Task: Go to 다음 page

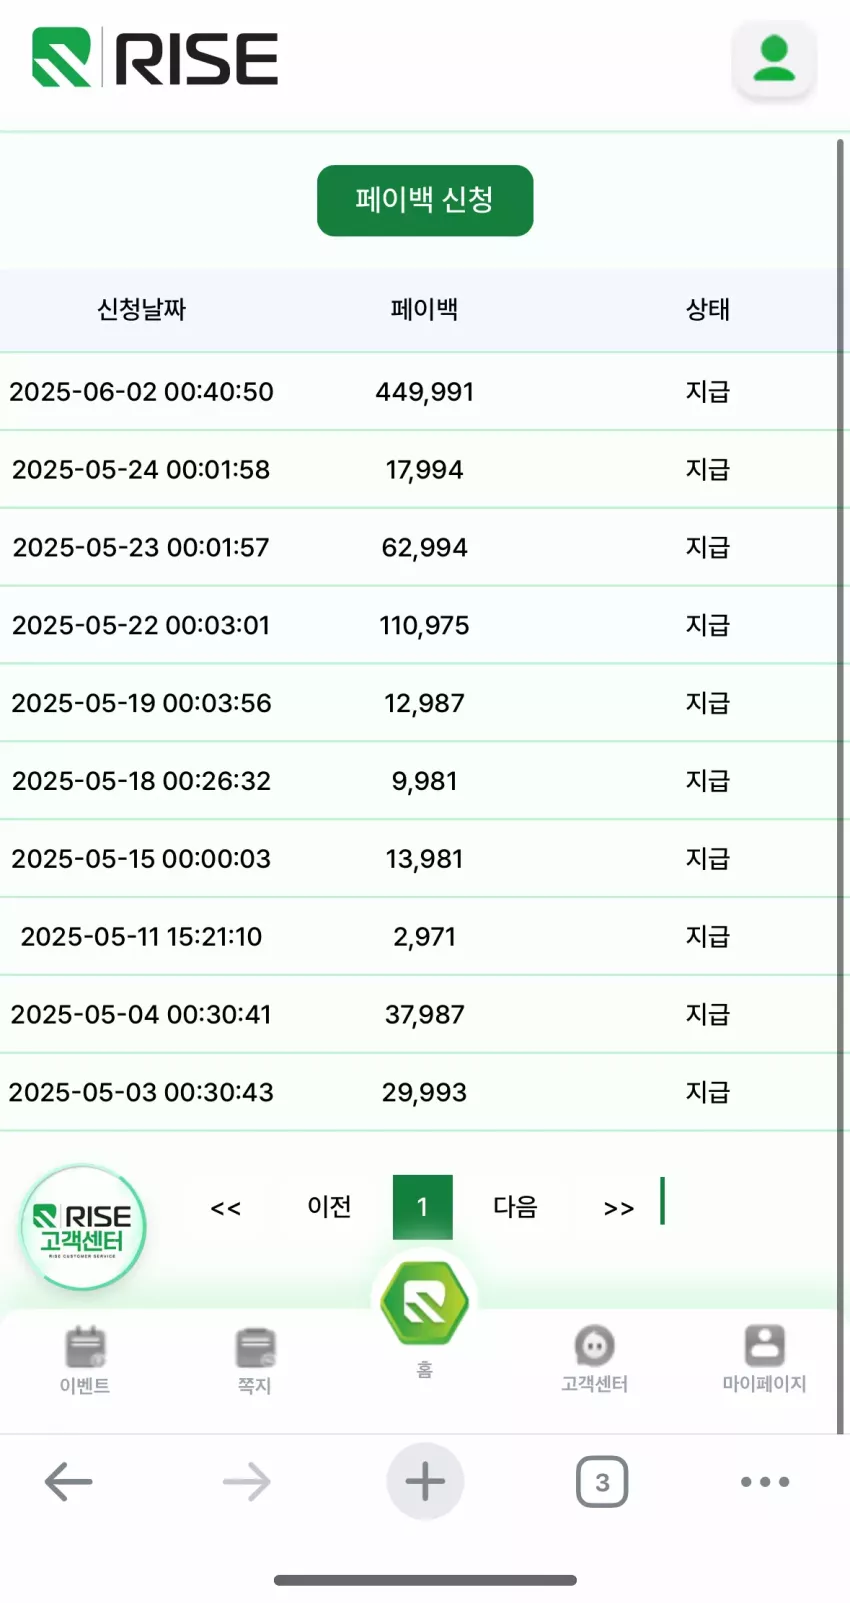Action: click(515, 1207)
